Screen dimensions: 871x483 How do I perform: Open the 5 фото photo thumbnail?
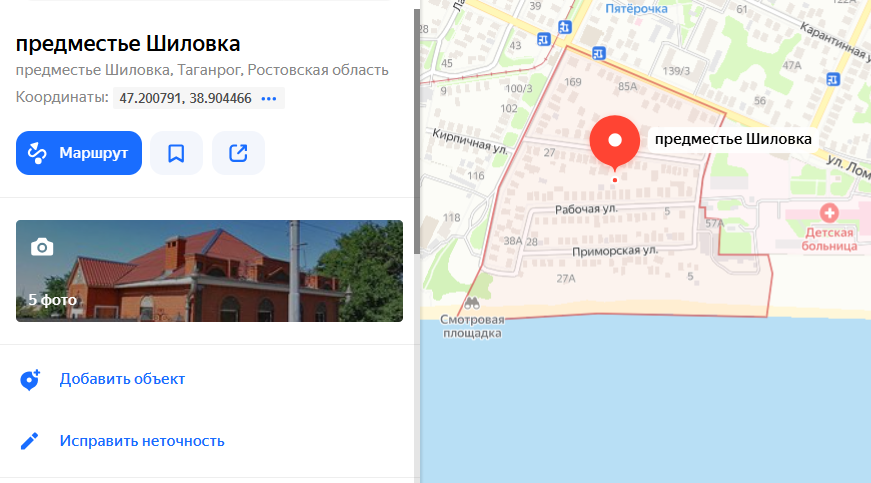click(209, 271)
